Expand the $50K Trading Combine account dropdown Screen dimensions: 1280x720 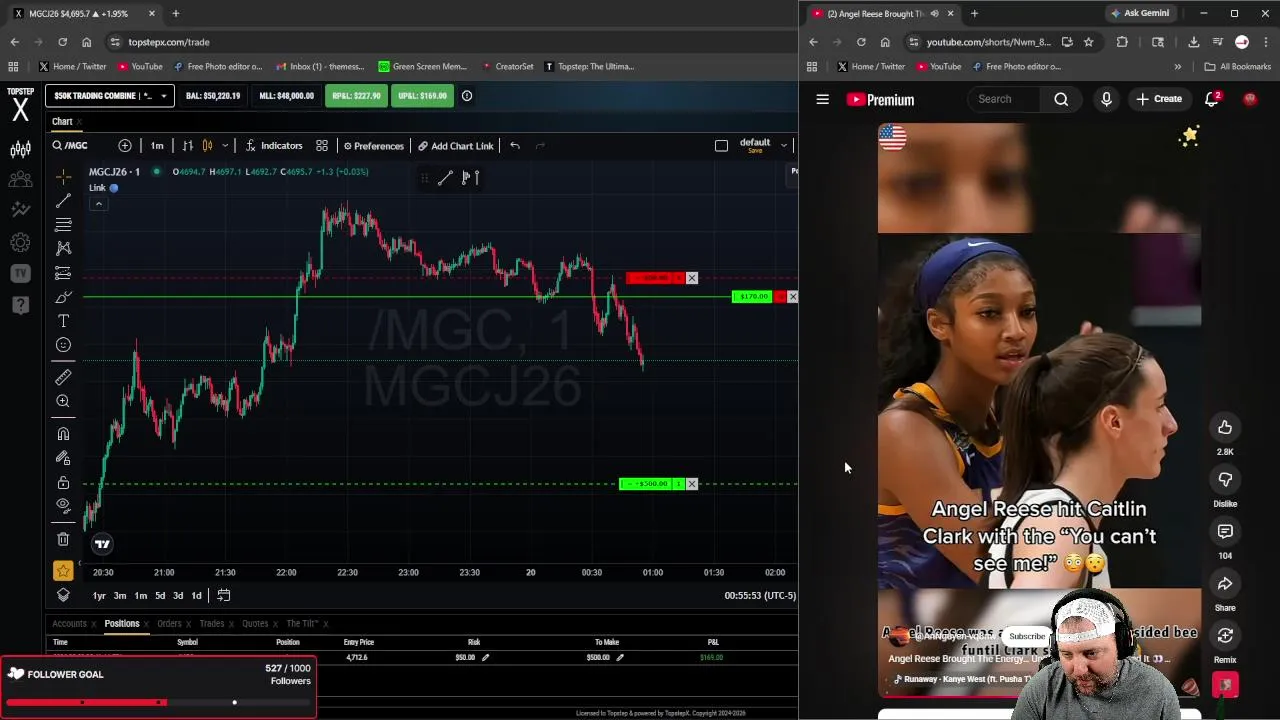tap(110, 96)
